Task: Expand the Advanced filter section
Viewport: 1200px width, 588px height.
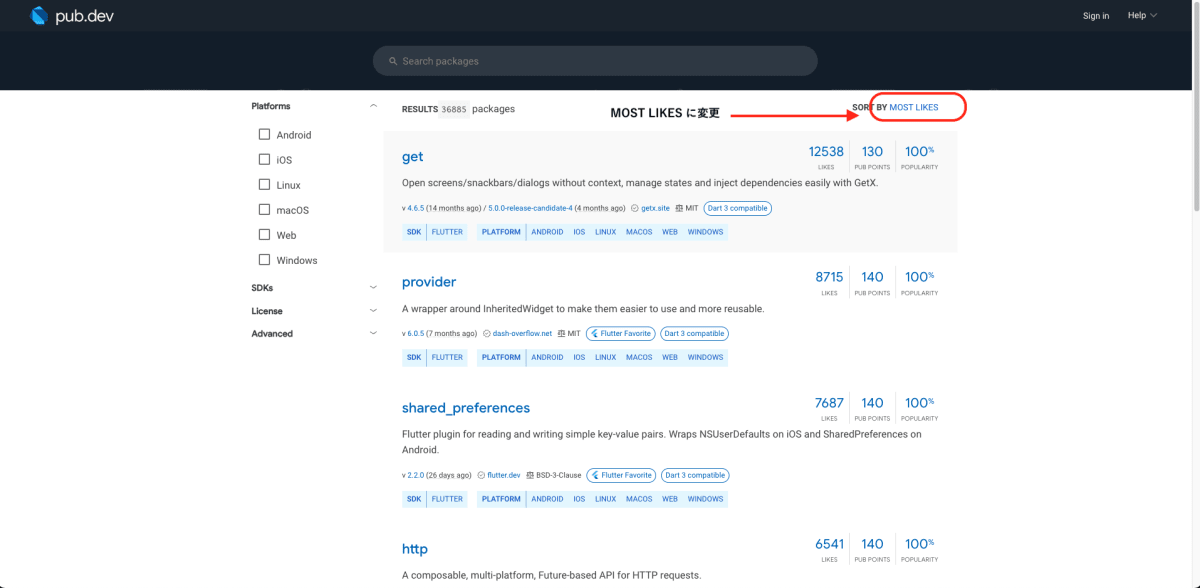Action: tap(373, 334)
